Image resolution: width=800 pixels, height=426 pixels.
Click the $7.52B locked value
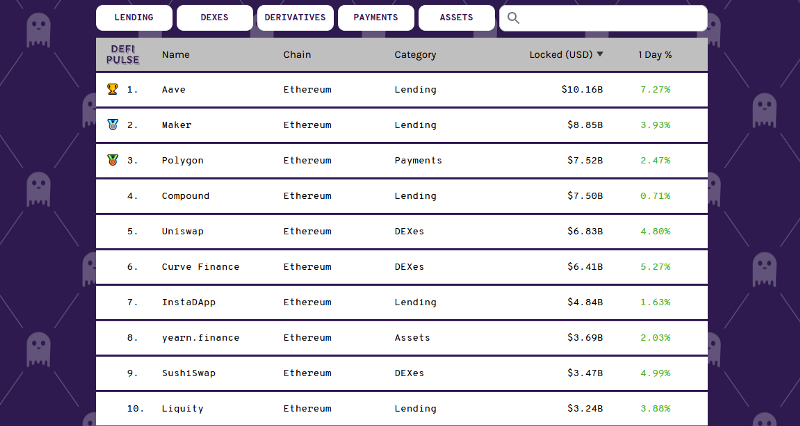click(x=585, y=160)
